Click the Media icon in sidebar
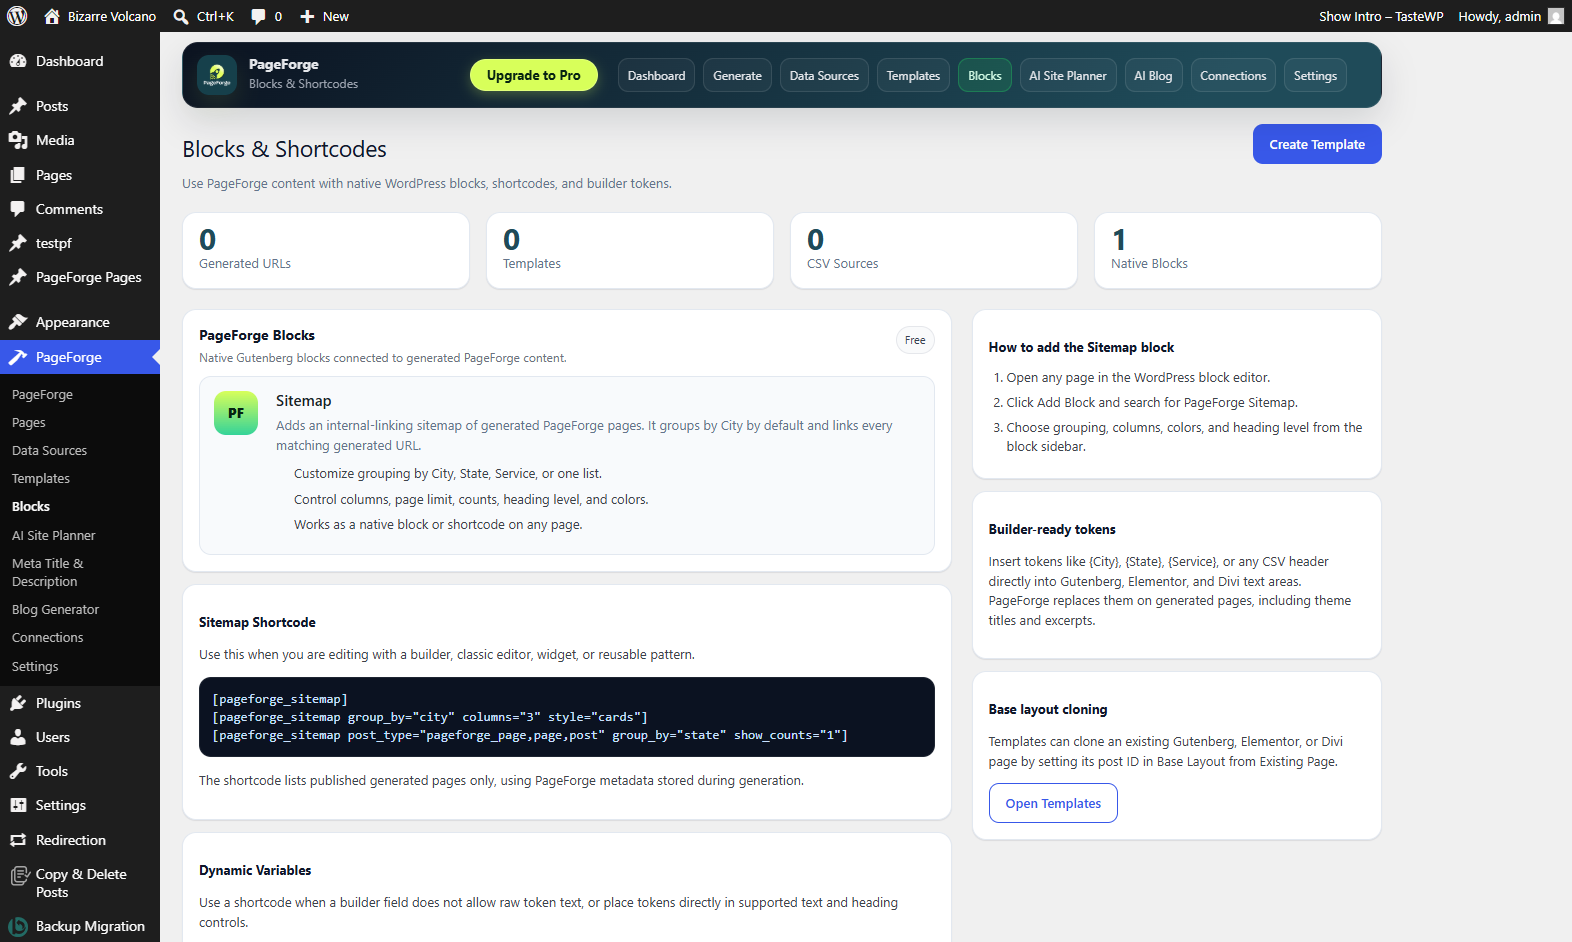This screenshot has height=942, width=1572. click(18, 140)
